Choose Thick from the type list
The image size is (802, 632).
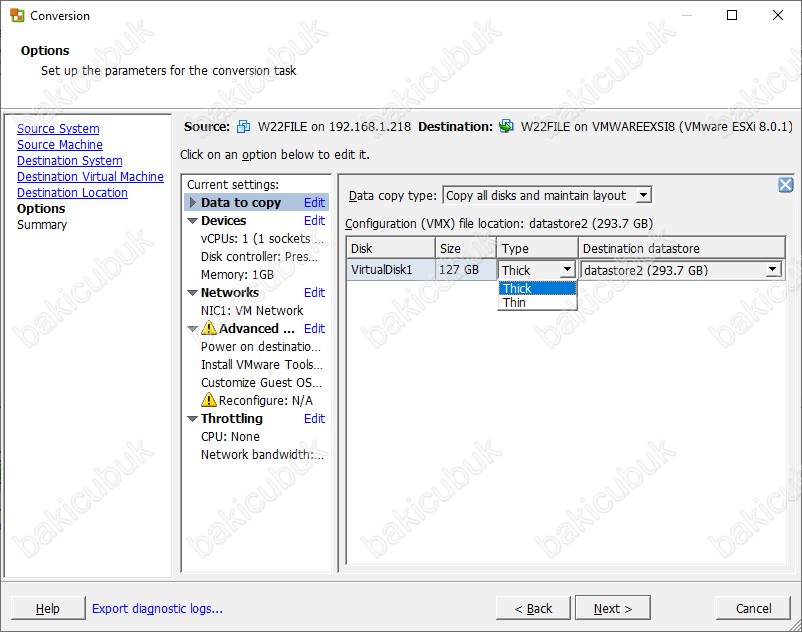(x=537, y=288)
